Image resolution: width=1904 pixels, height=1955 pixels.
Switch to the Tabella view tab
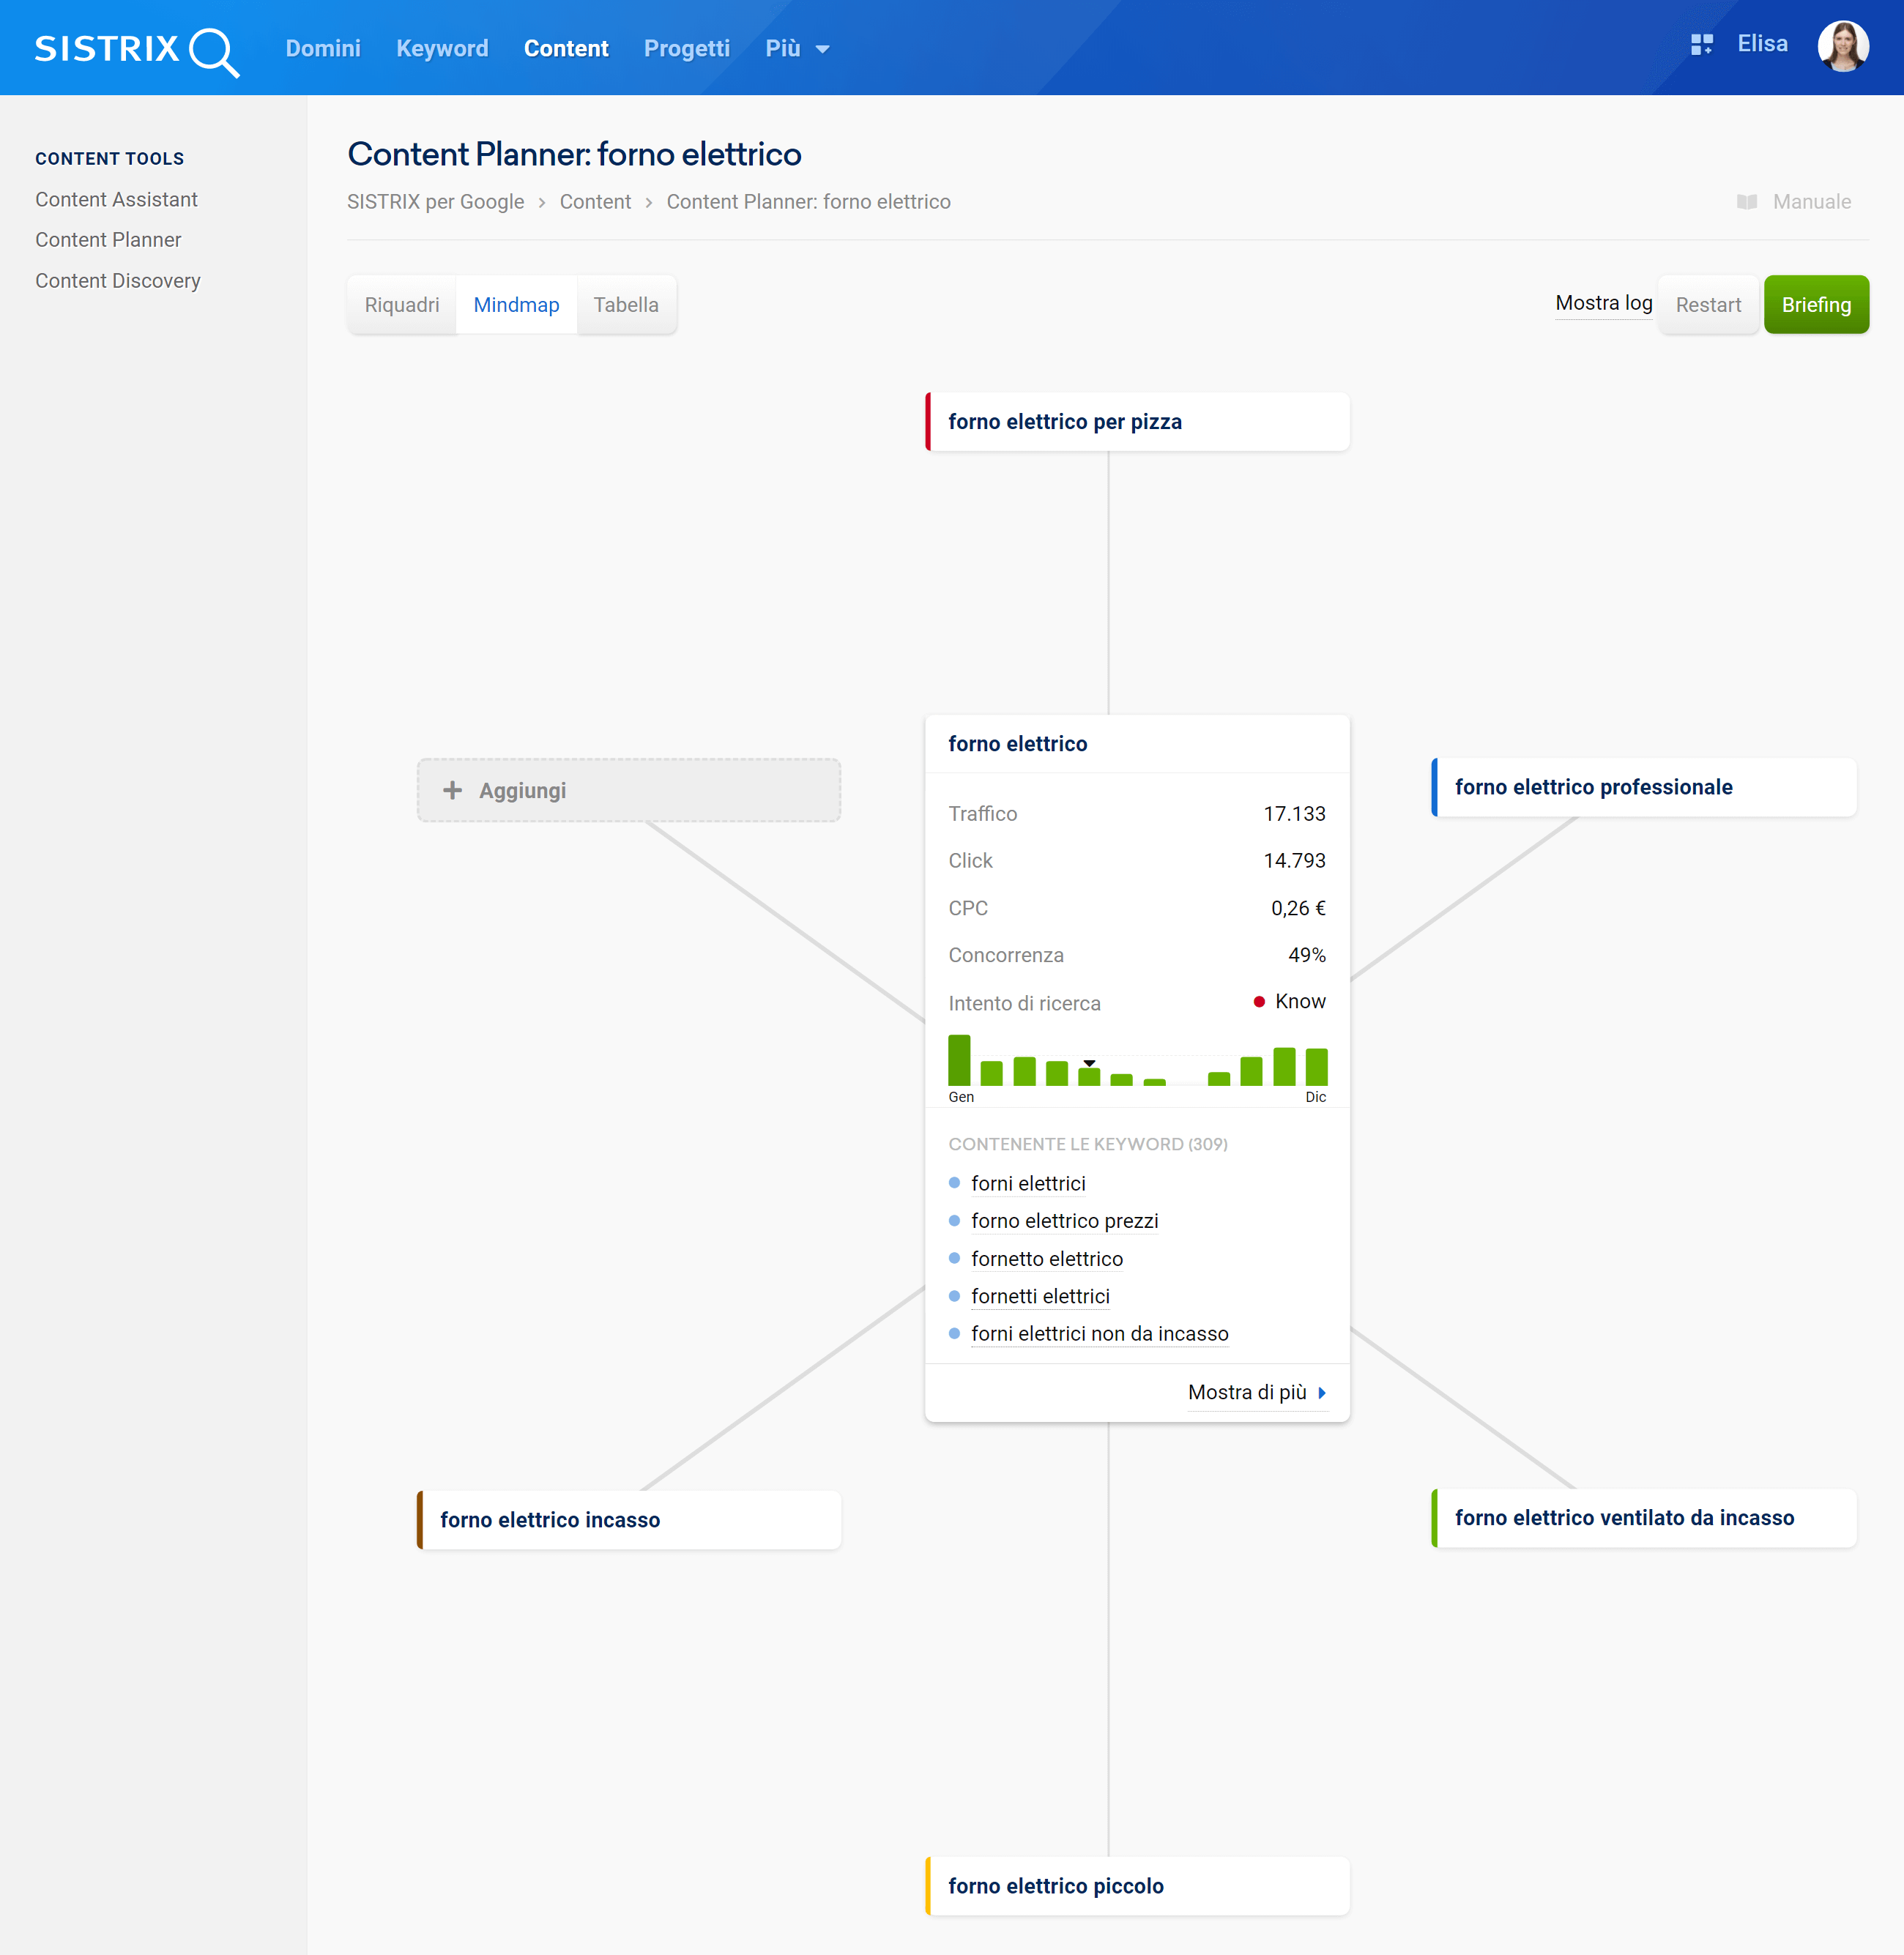point(626,305)
